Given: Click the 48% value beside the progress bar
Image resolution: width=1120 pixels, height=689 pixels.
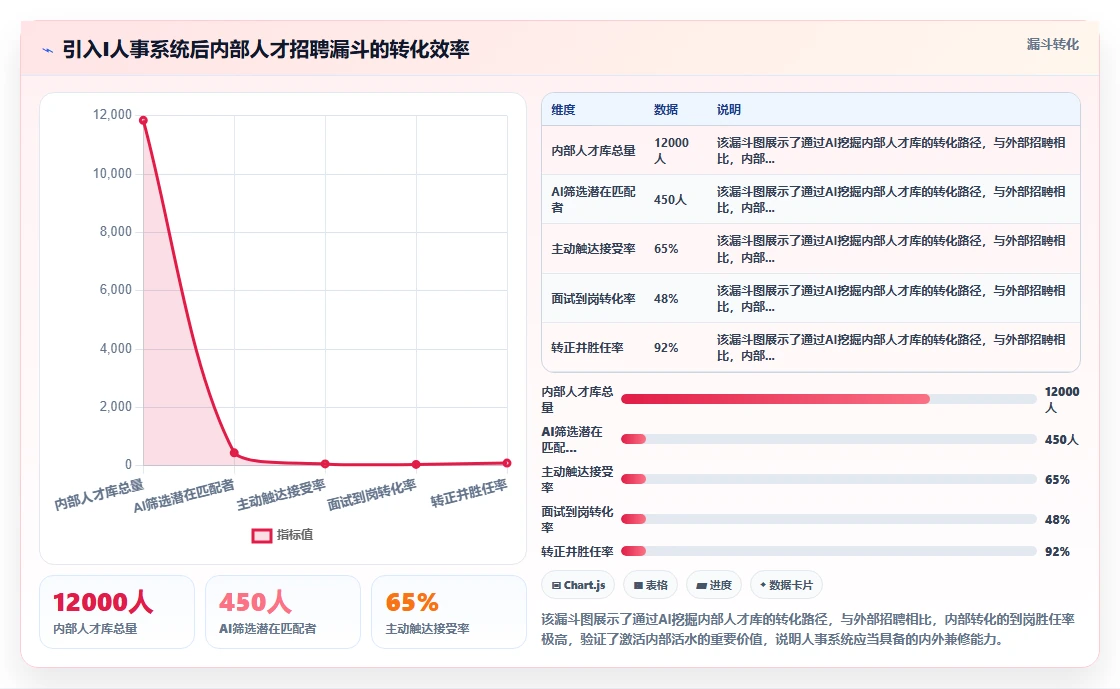Looking at the screenshot, I should click(1057, 519).
